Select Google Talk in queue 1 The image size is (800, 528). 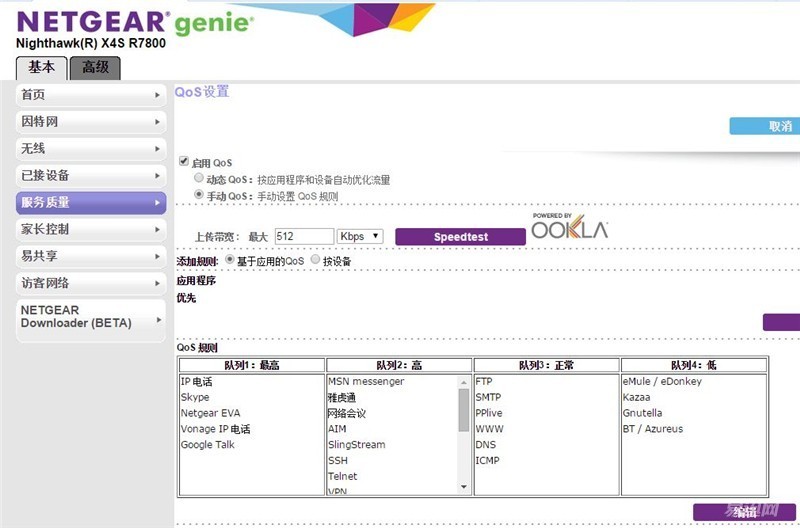(x=208, y=444)
